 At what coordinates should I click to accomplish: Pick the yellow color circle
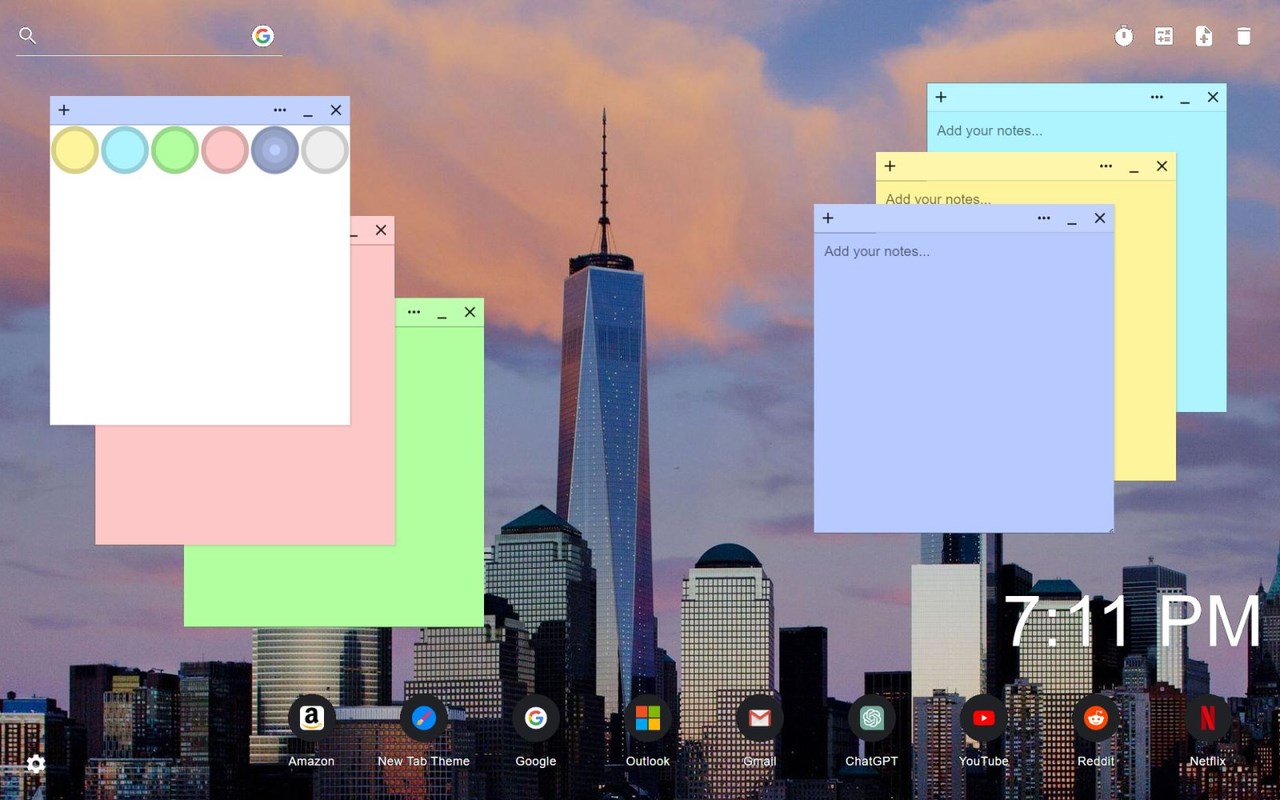75,150
